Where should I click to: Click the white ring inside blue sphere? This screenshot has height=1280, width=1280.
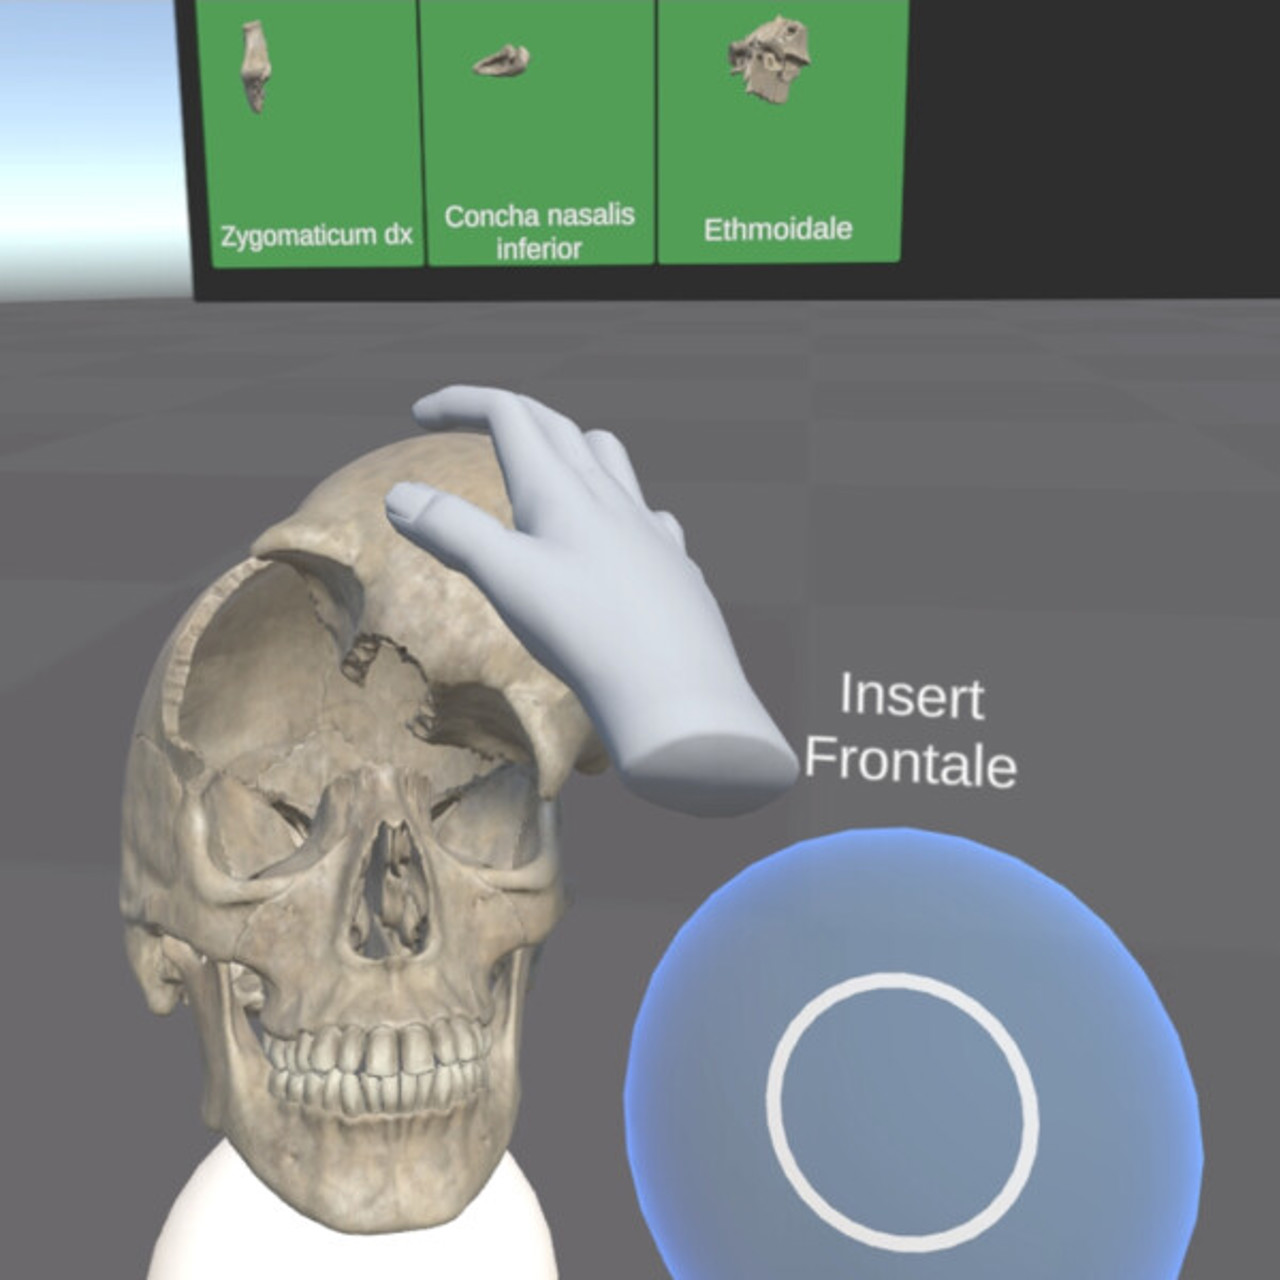coord(902,1112)
